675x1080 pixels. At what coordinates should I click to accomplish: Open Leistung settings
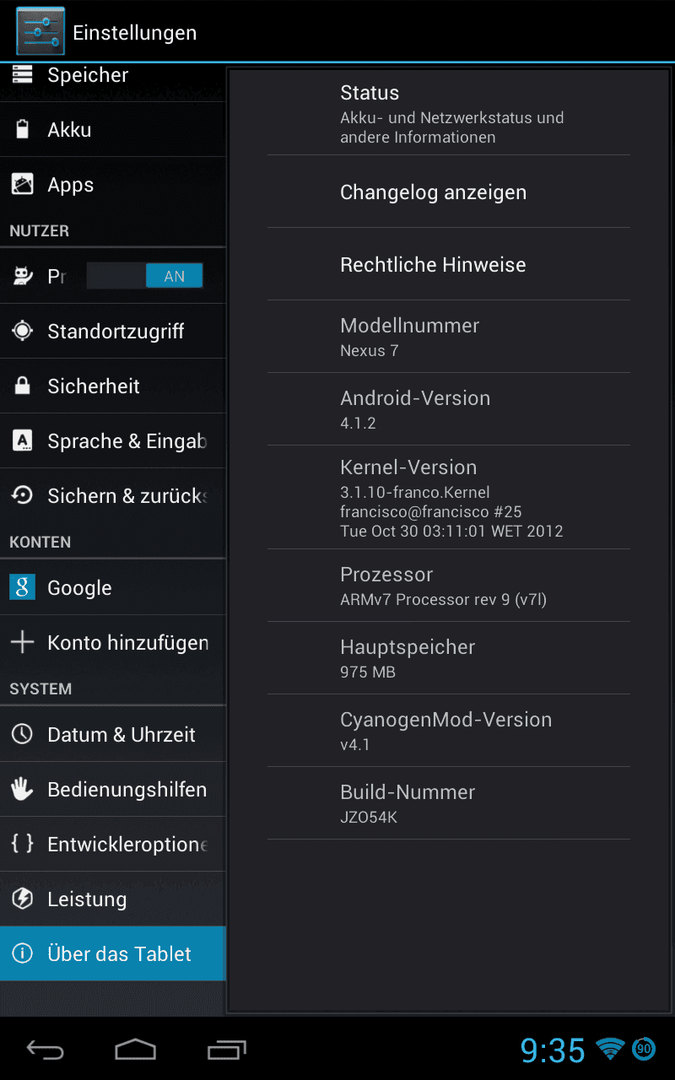pos(113,899)
